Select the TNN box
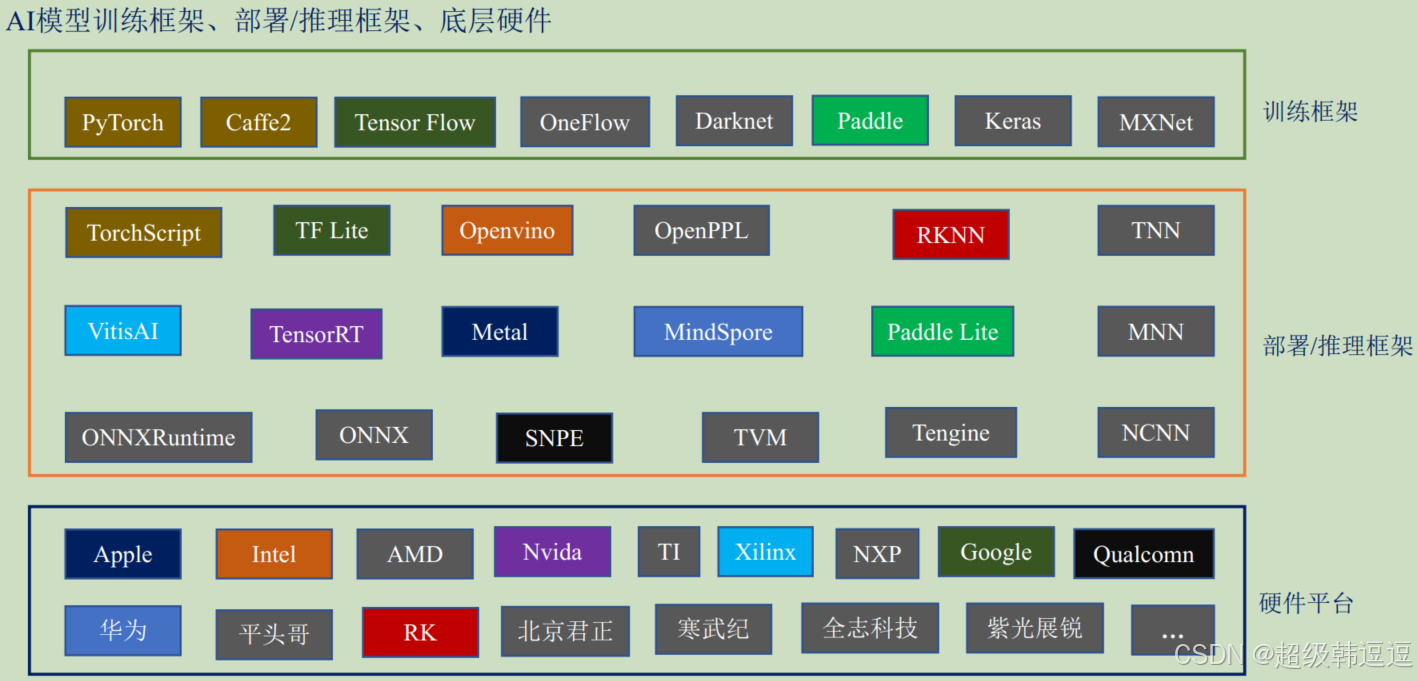This screenshot has width=1418, height=681. tap(1156, 230)
